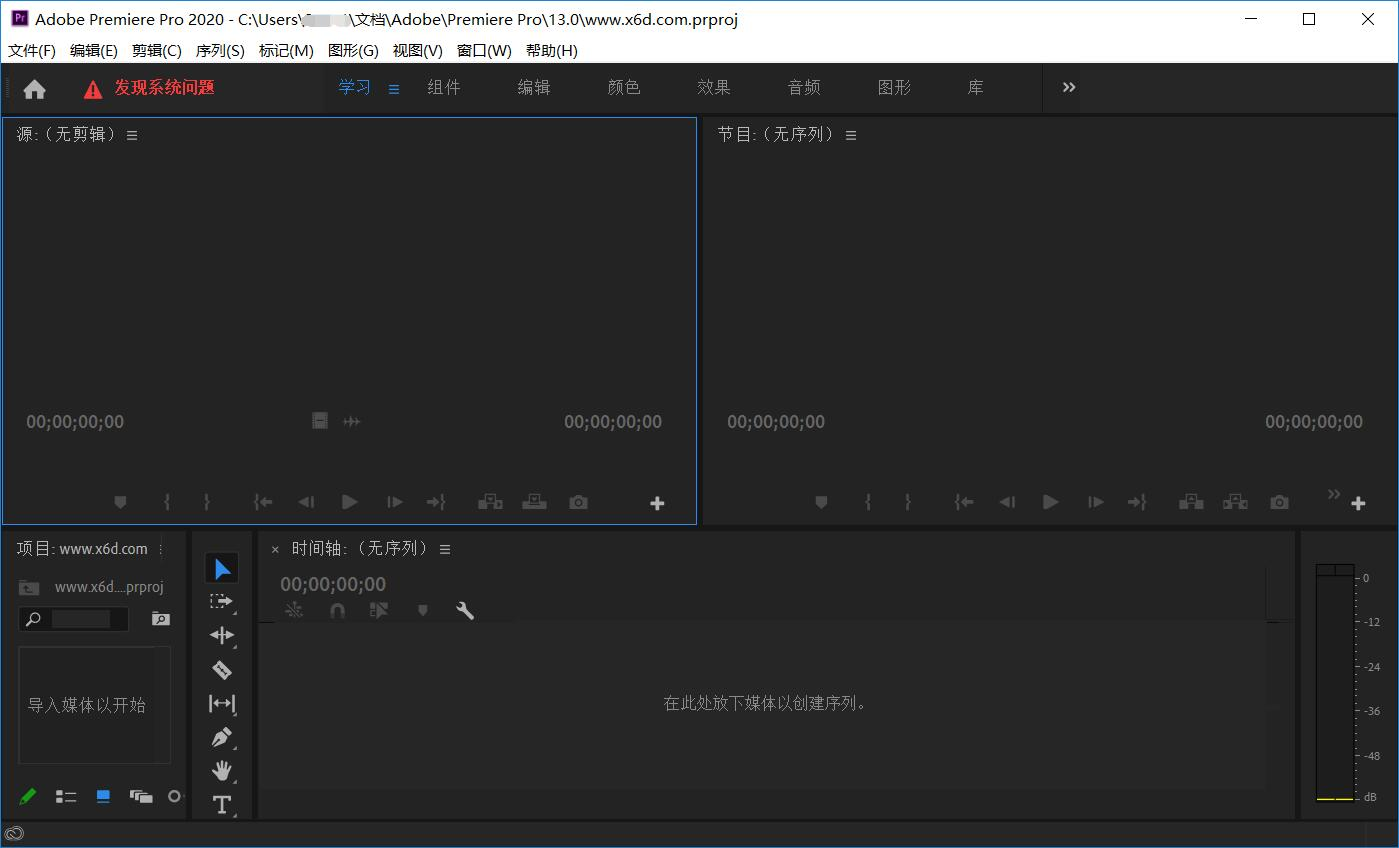
Task: Open the Source monitor panel menu
Action: click(x=132, y=135)
